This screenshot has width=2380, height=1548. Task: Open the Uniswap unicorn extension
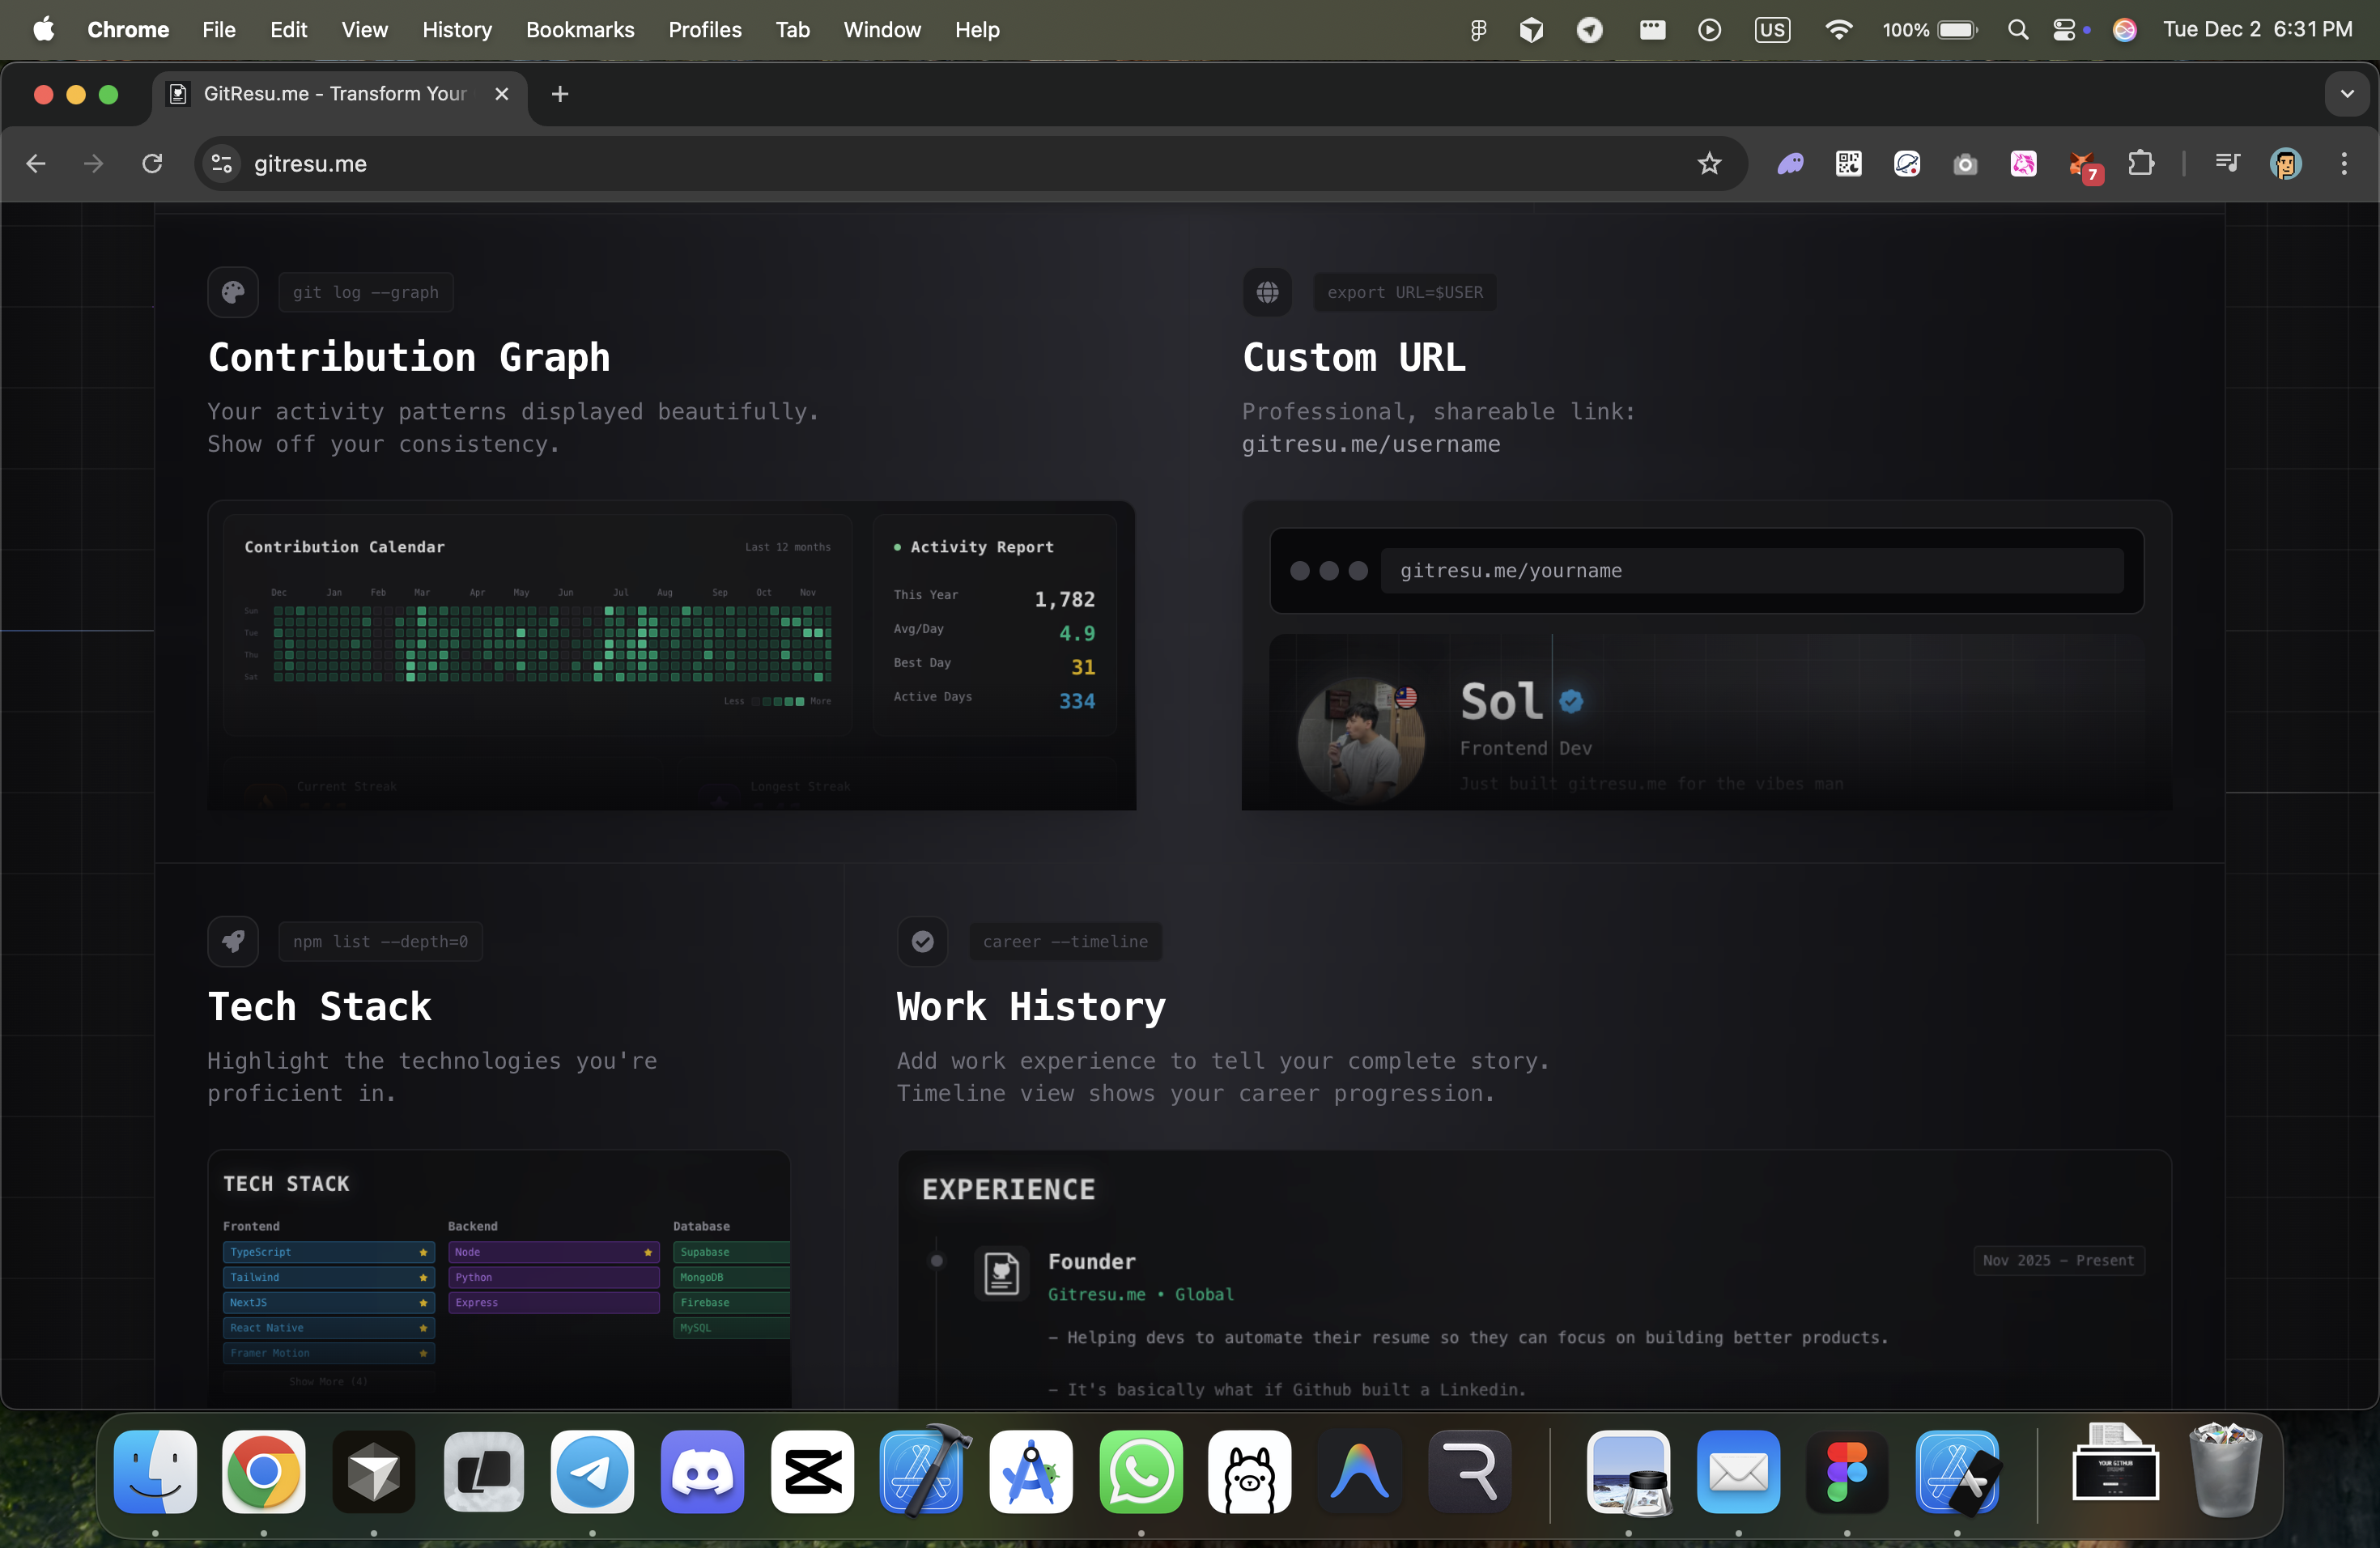(2024, 165)
